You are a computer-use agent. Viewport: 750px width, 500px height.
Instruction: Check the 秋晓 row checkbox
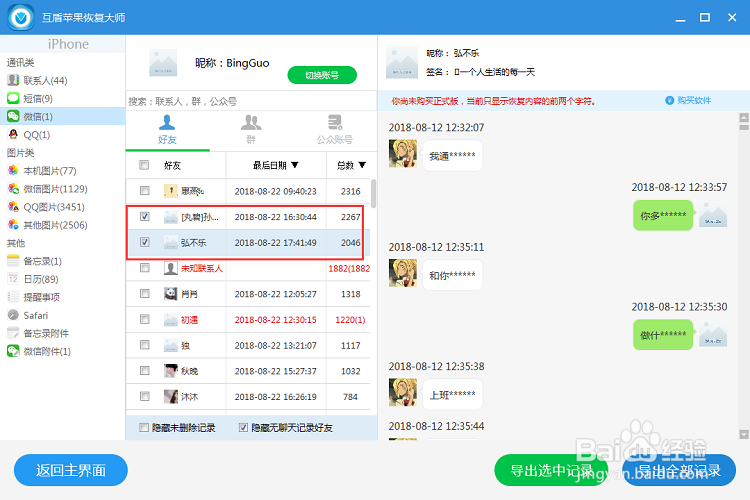(144, 370)
